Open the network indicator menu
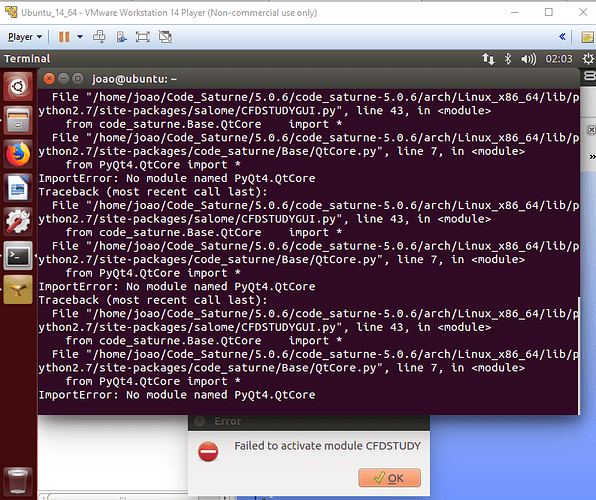596x500 pixels. pos(488,59)
